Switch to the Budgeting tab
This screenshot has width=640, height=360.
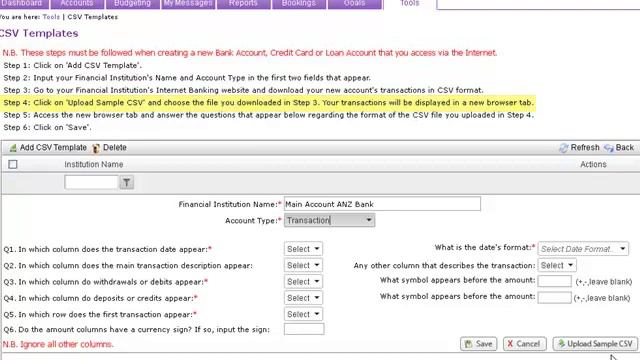coord(133,3)
